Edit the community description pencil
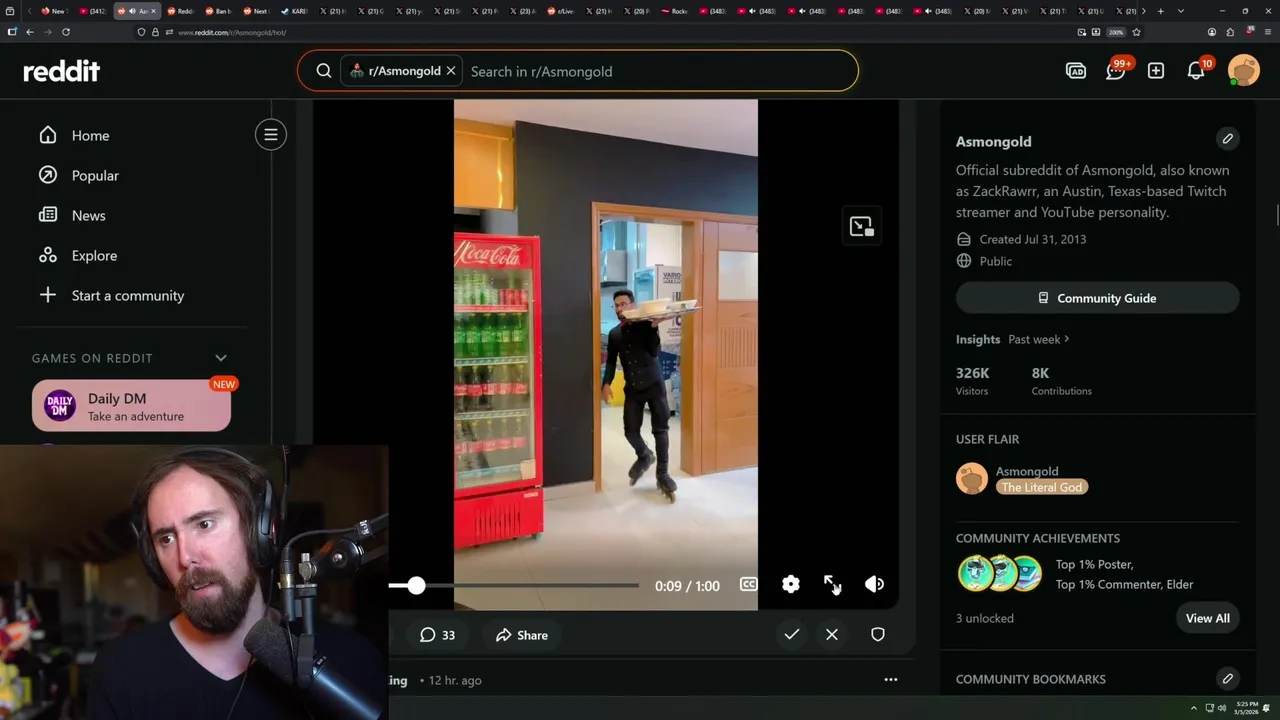 [x=1227, y=139]
